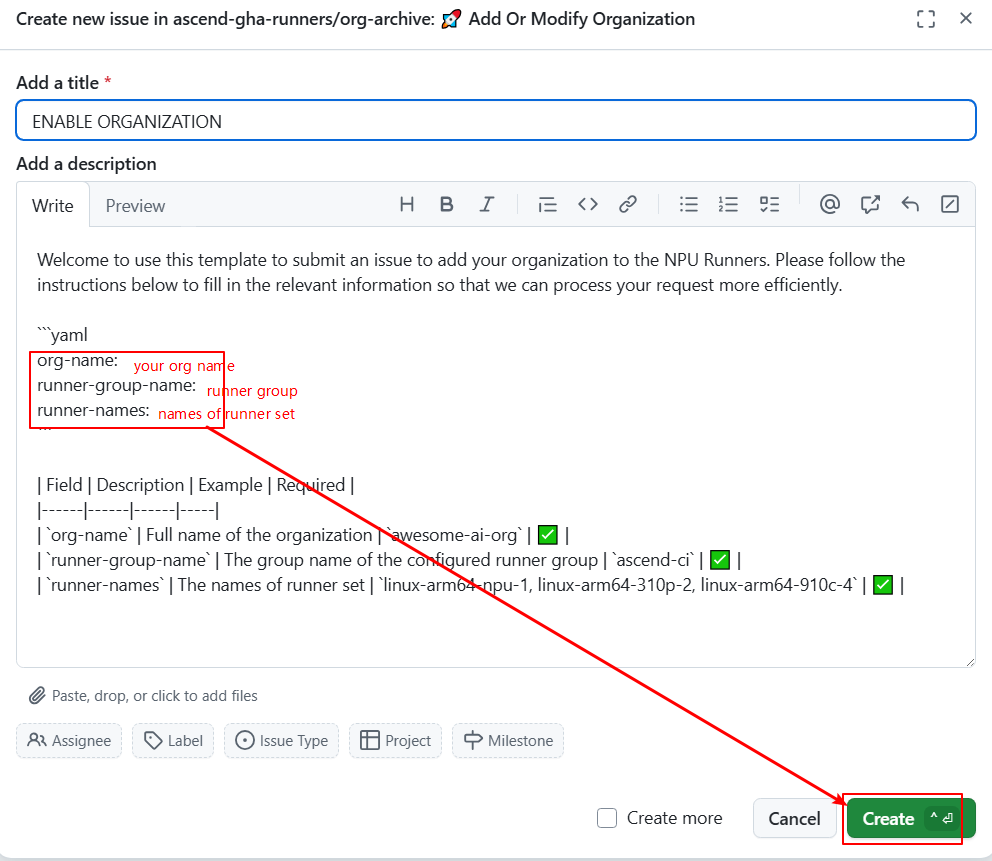
Task: Click the 'runner-group-name:' line in description
Action: [116, 386]
